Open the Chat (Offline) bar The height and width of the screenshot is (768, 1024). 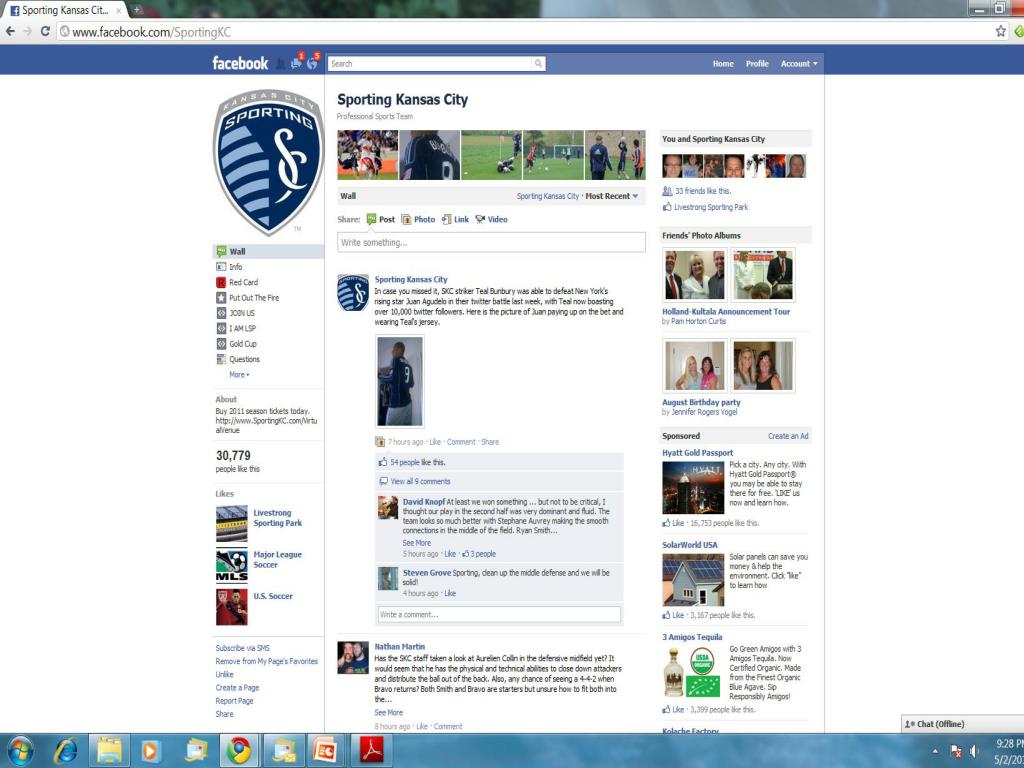pyautogui.click(x=963, y=724)
